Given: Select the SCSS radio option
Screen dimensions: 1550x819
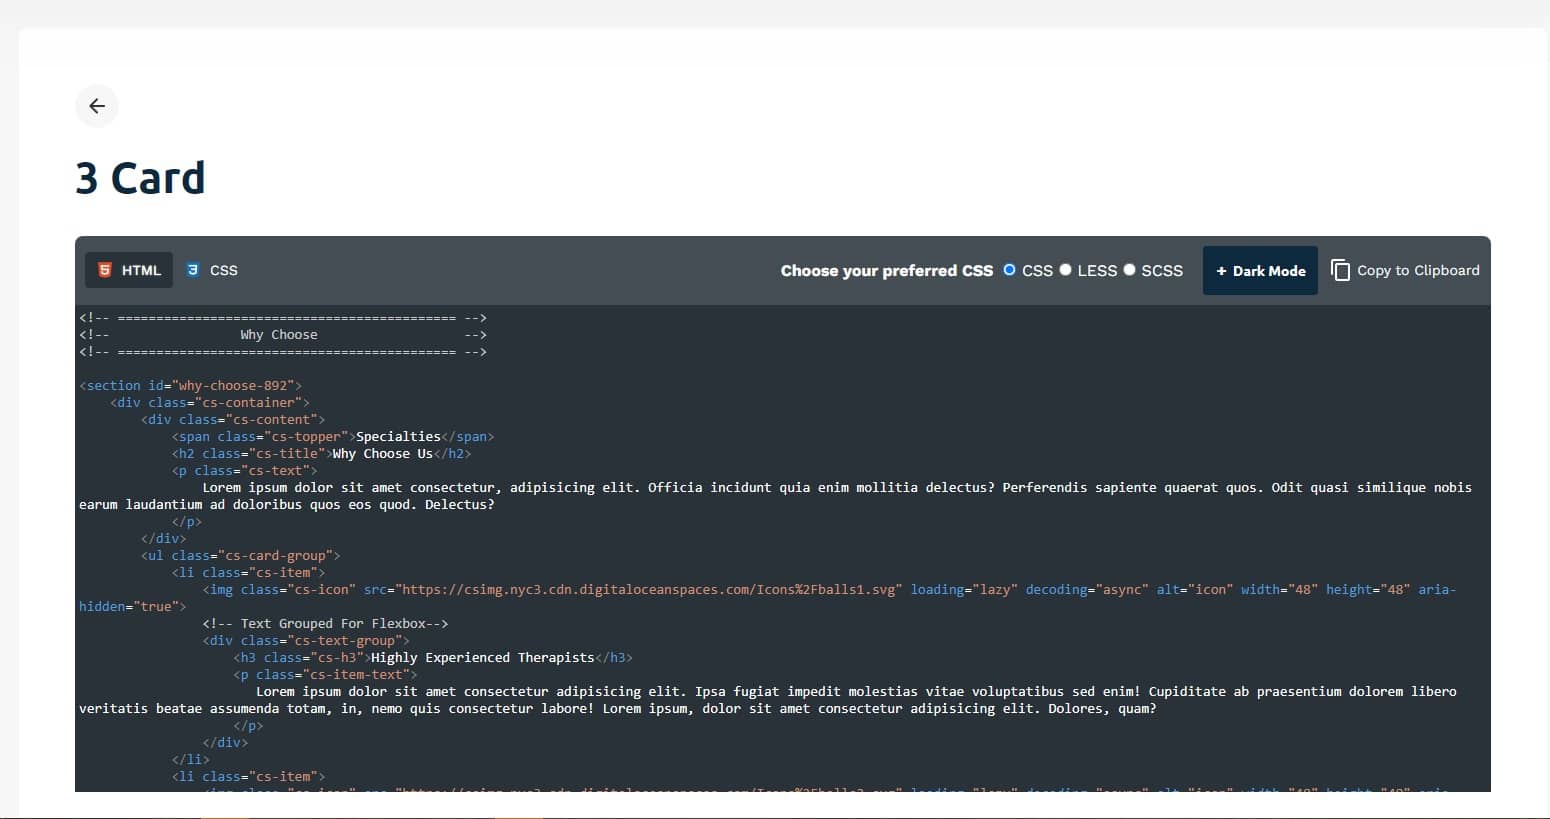Looking at the screenshot, I should click(x=1129, y=270).
